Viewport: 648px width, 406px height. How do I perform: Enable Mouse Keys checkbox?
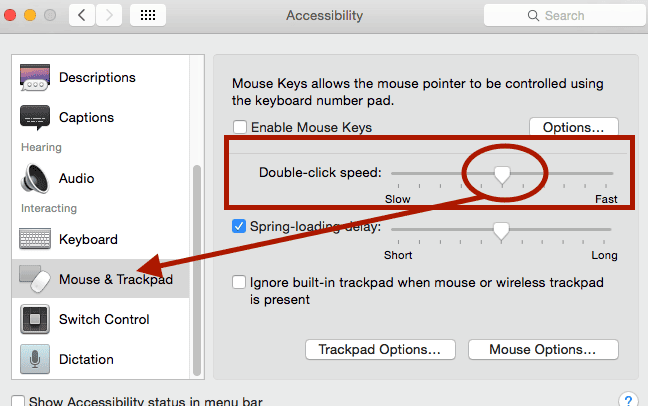pyautogui.click(x=240, y=127)
